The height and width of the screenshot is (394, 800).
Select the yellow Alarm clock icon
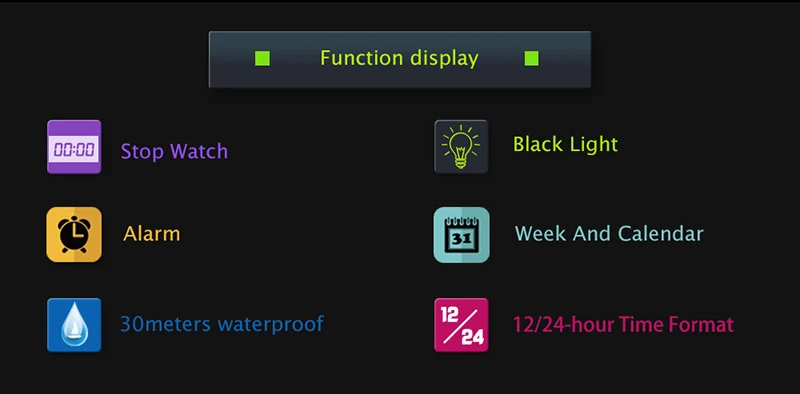point(74,234)
